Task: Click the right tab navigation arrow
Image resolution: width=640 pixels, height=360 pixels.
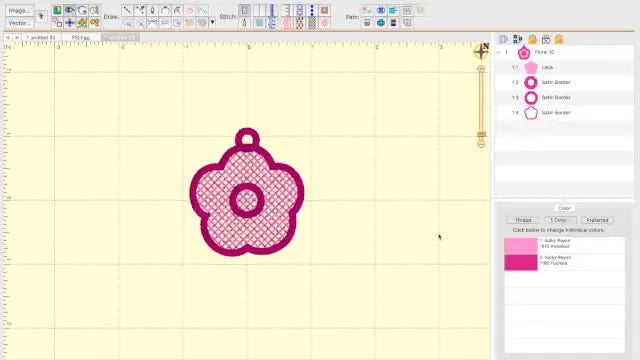Action: point(17,38)
